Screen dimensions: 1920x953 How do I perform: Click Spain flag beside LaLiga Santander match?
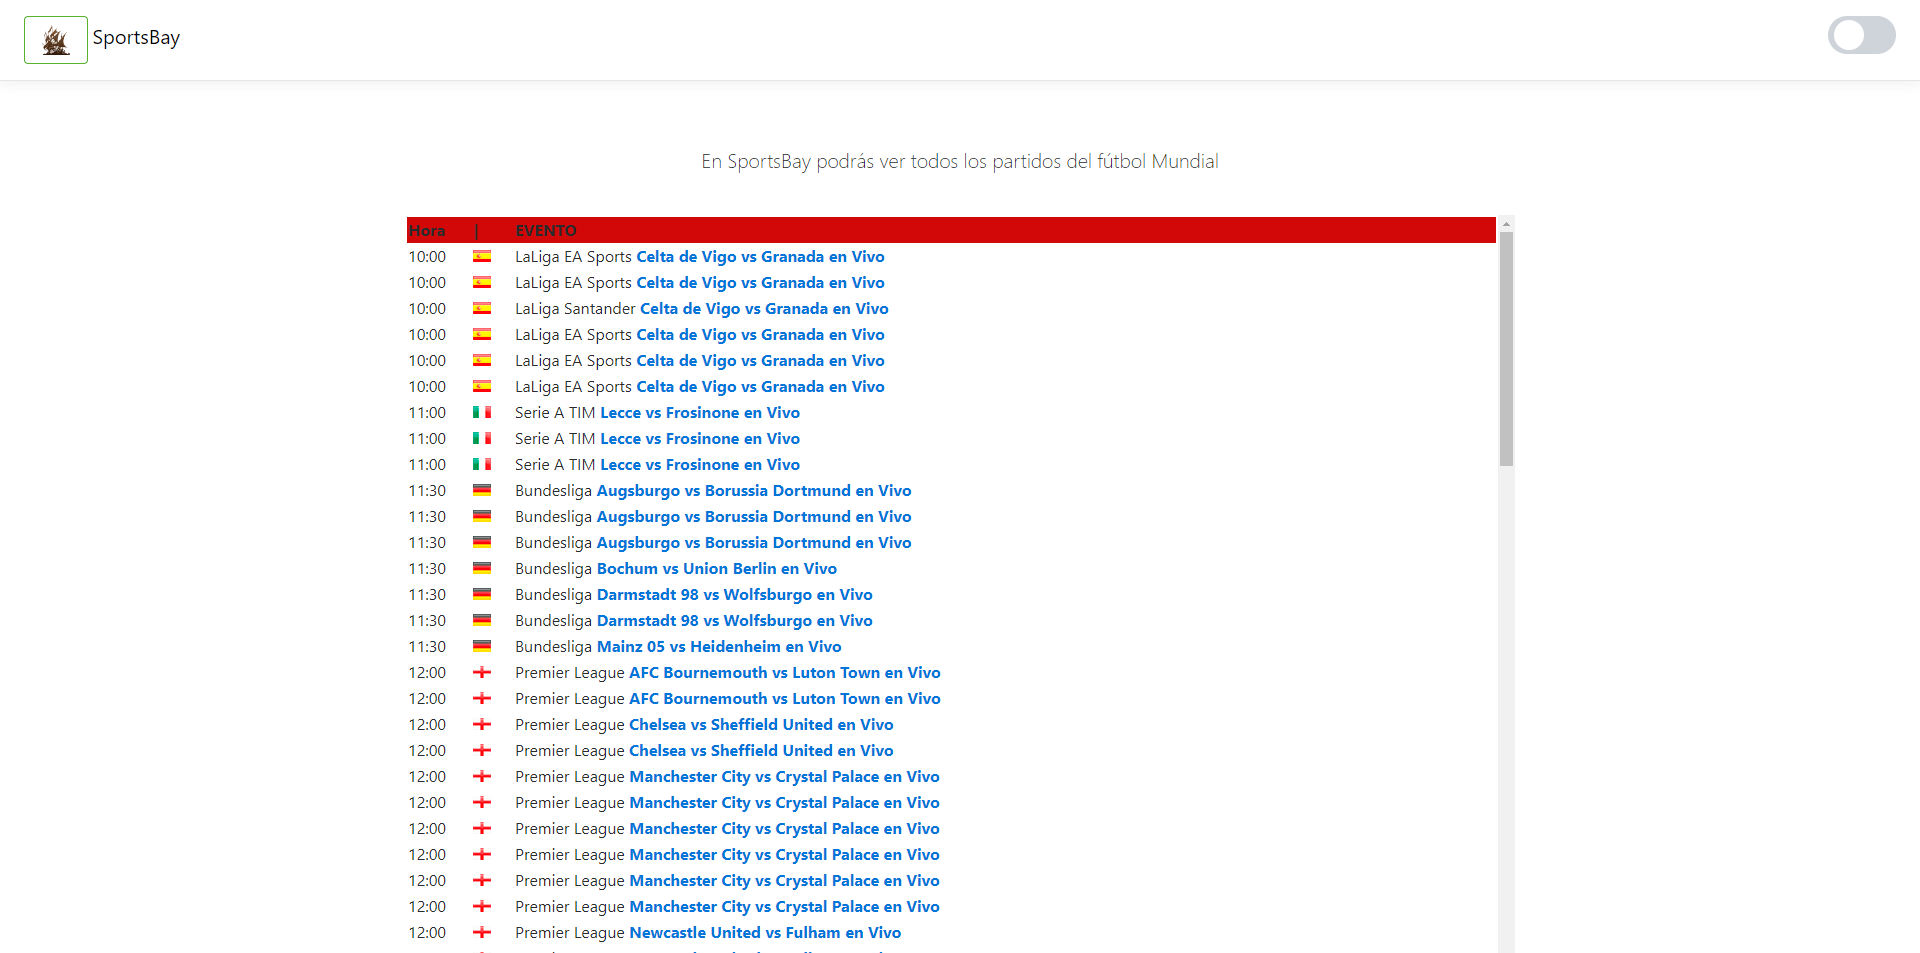click(482, 309)
